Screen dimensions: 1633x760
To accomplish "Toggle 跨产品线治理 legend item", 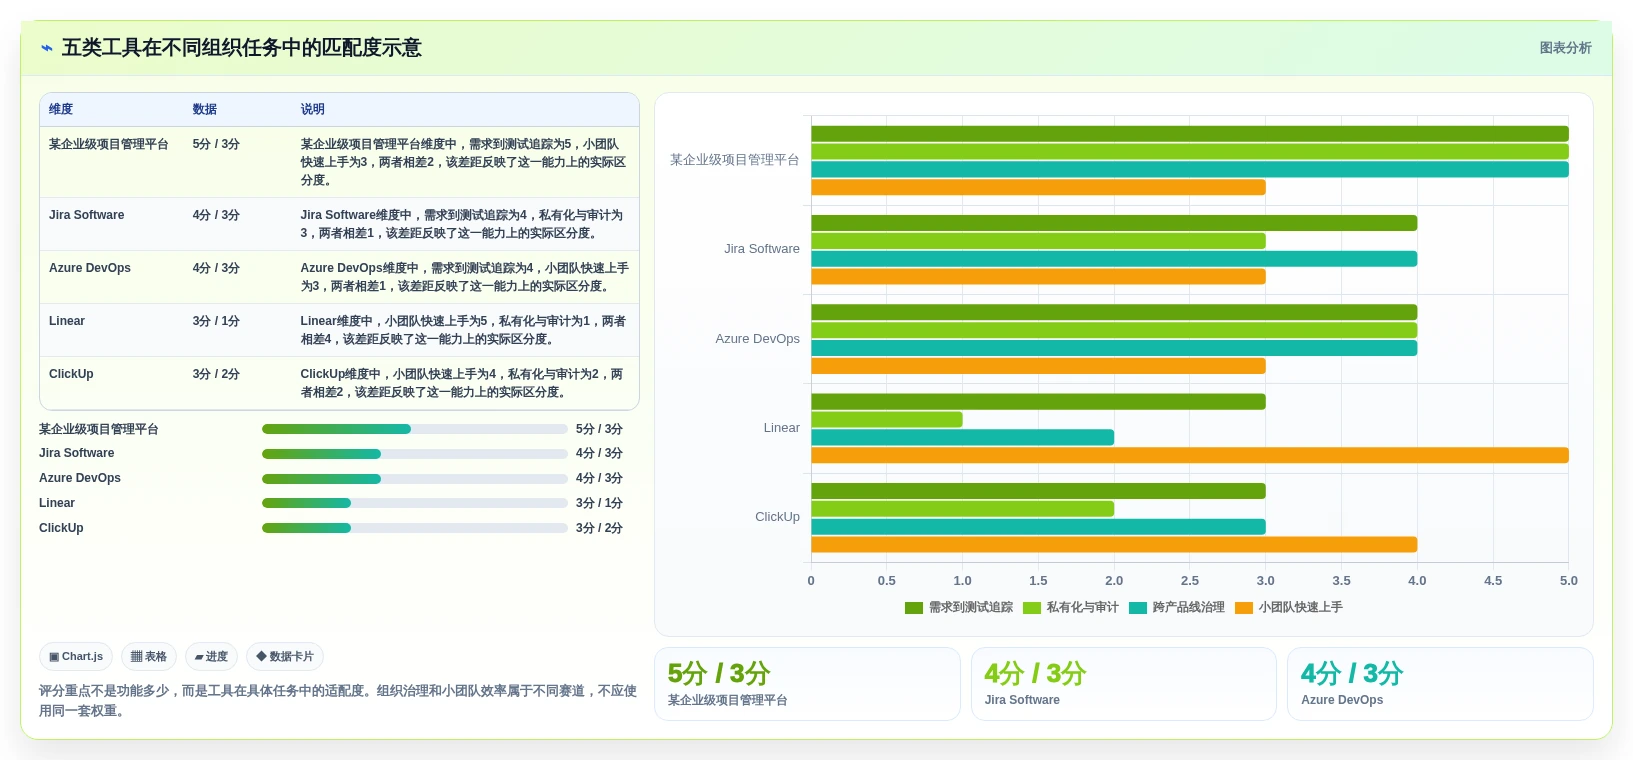I will [x=1176, y=607].
